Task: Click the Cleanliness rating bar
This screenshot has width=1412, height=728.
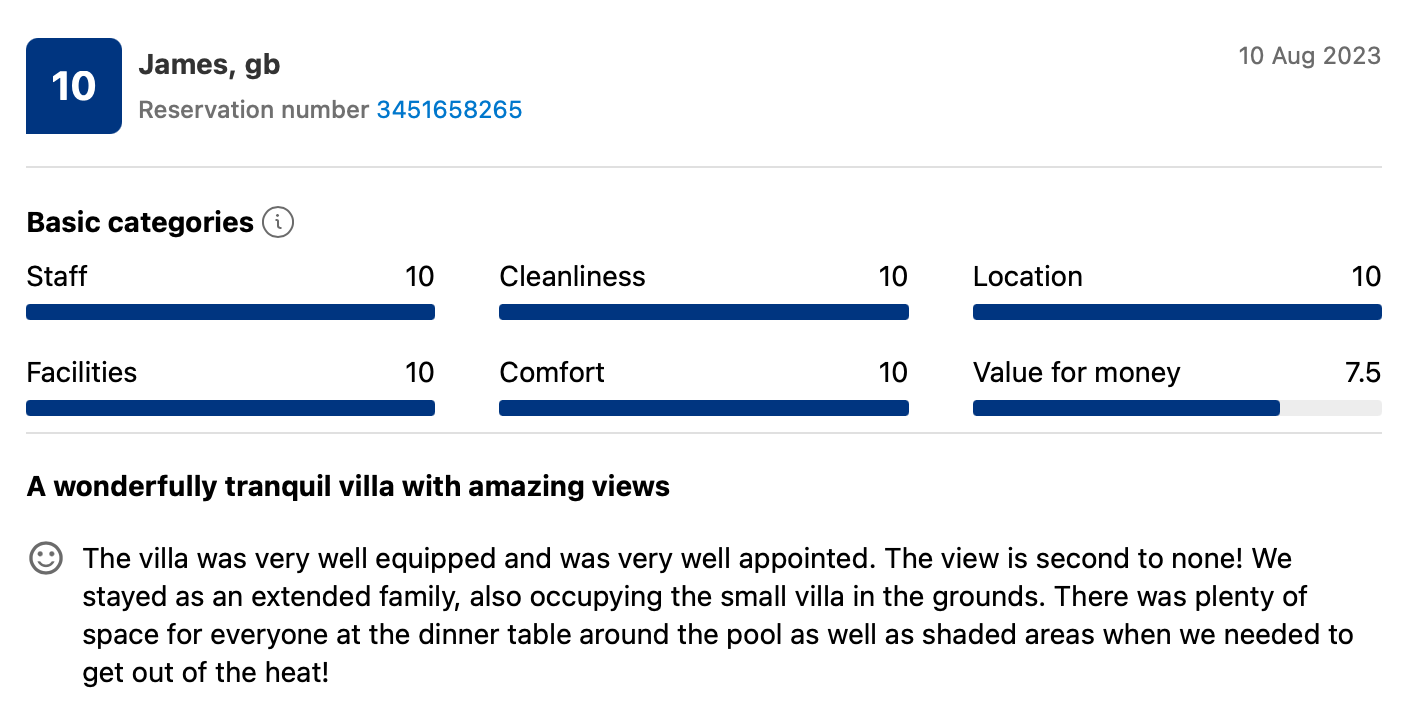Action: coord(703,312)
